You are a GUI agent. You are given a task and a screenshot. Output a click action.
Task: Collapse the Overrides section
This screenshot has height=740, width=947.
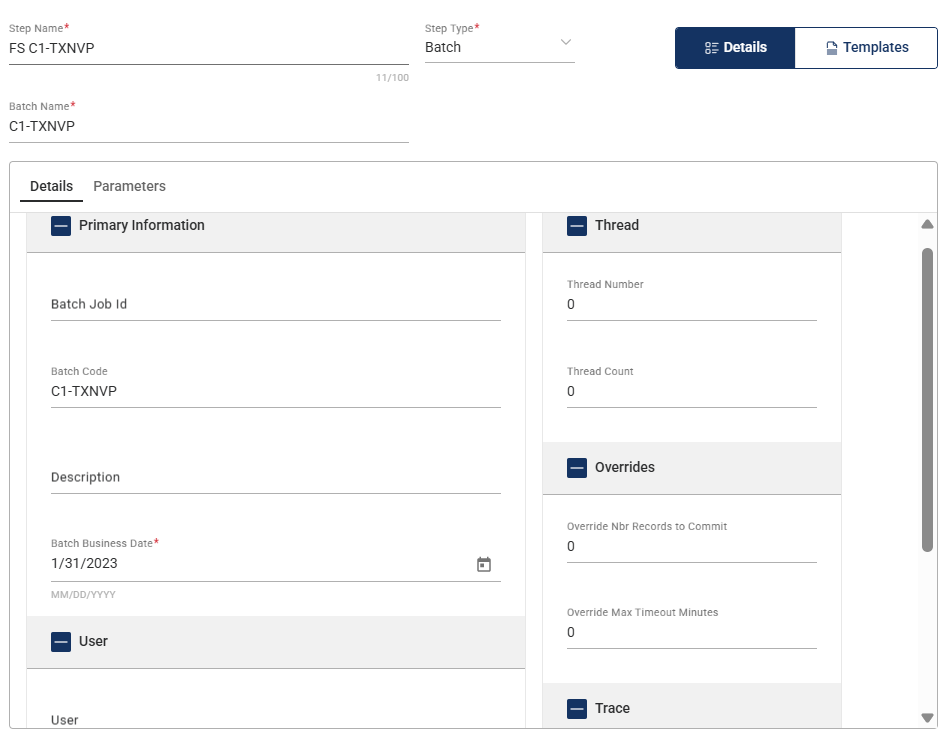tap(577, 468)
